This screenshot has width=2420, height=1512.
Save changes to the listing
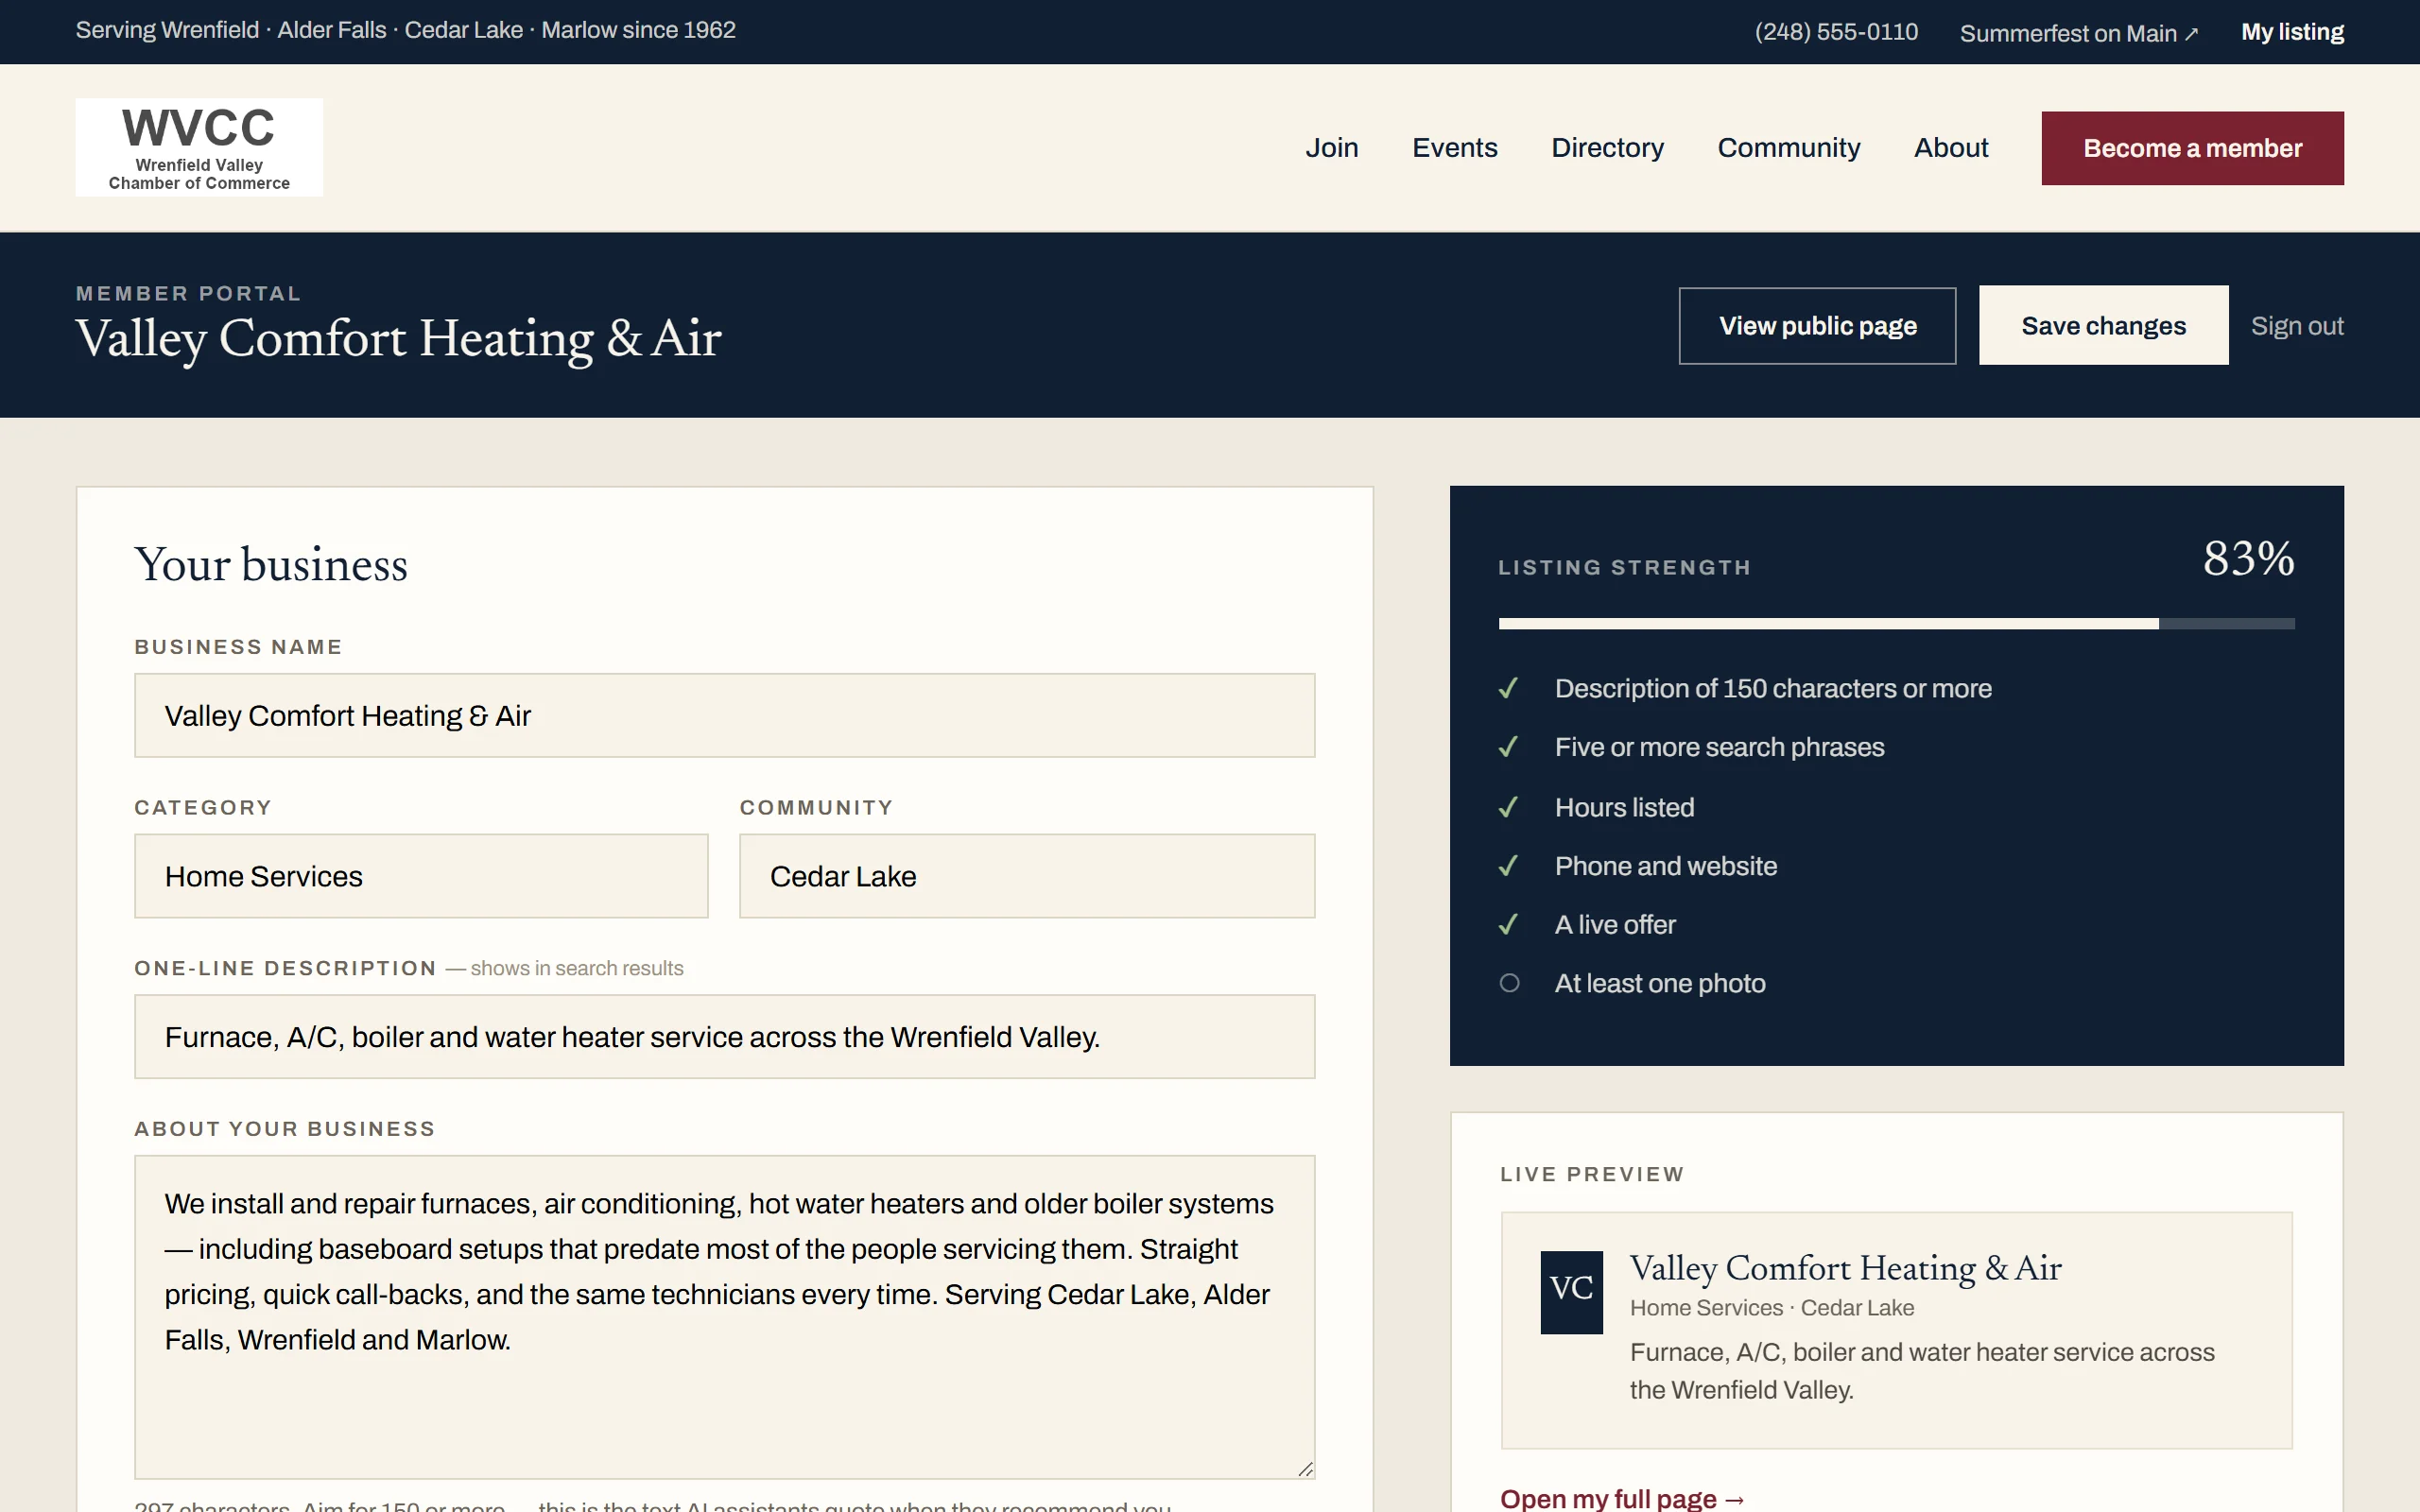pyautogui.click(x=2103, y=326)
